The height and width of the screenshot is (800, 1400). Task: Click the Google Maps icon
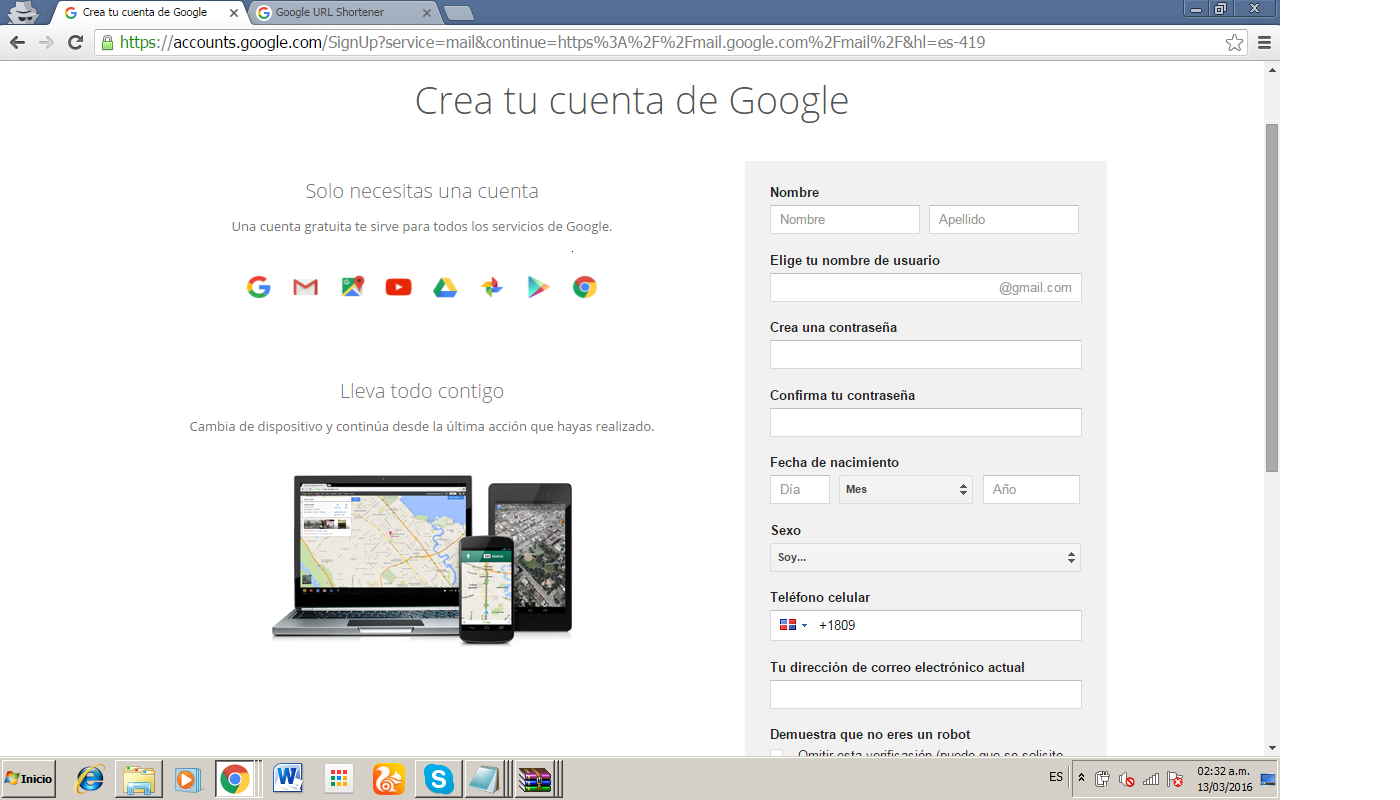[352, 287]
